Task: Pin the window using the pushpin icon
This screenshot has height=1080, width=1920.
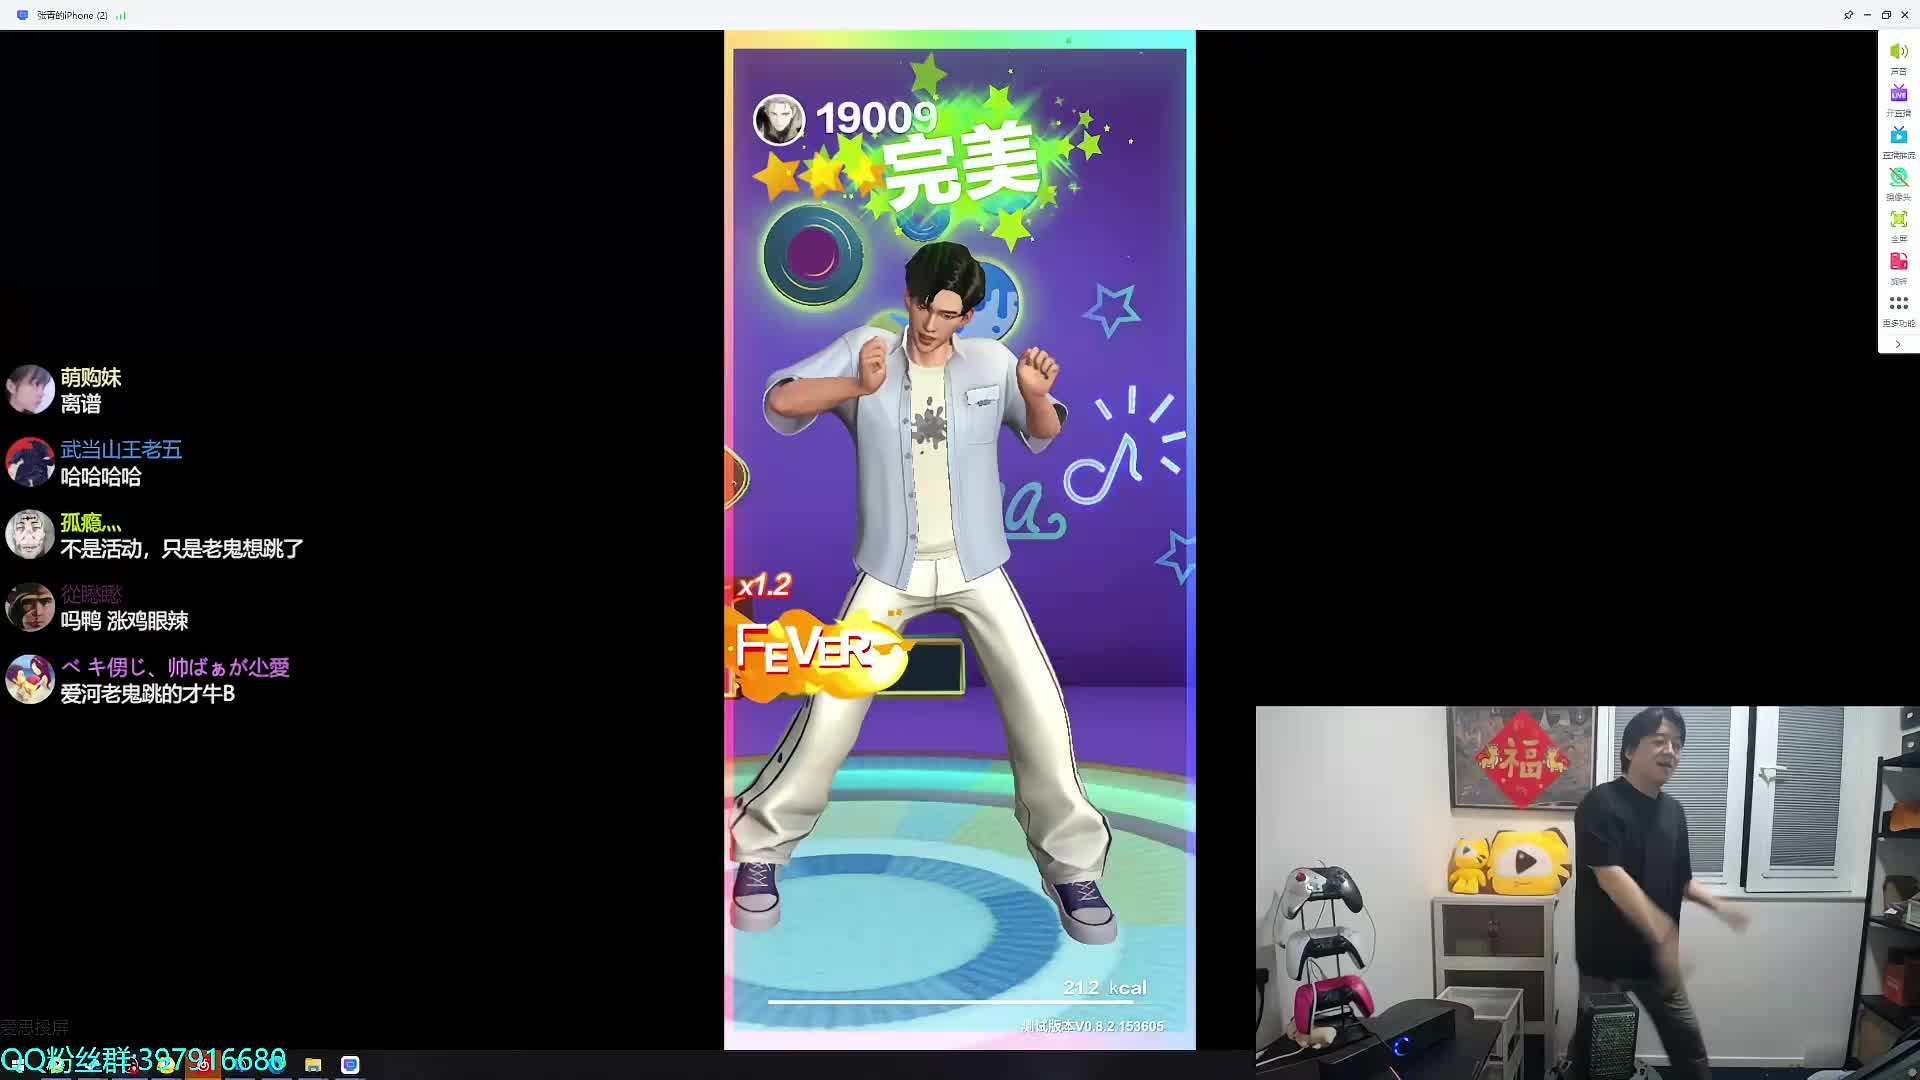Action: point(1848,15)
